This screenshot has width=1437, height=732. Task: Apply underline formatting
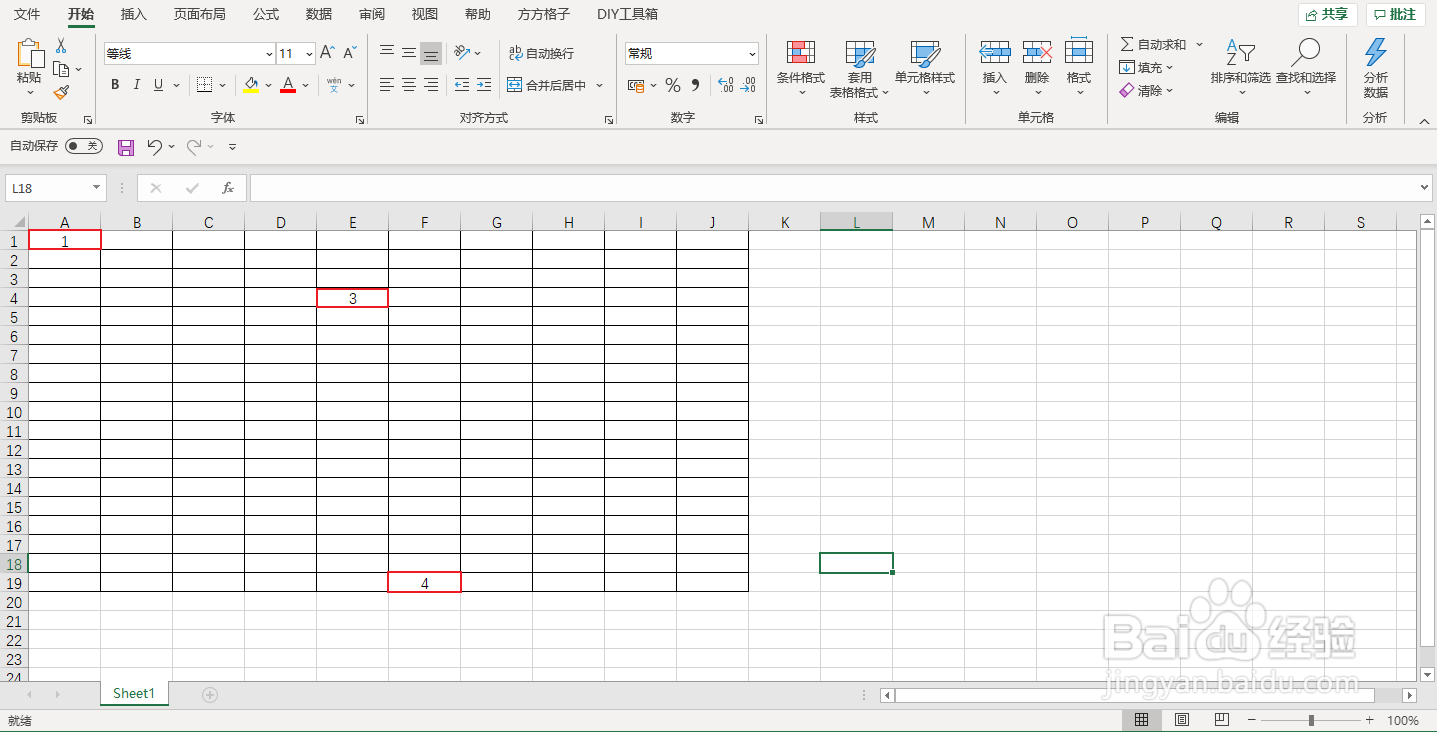click(x=158, y=85)
